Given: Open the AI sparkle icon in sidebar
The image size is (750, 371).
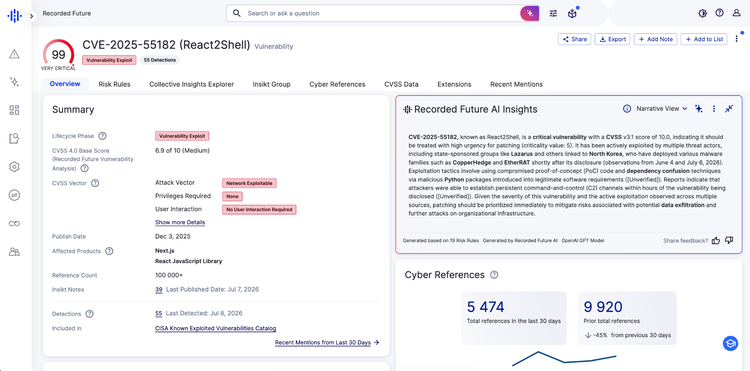Looking at the screenshot, I should point(14,82).
